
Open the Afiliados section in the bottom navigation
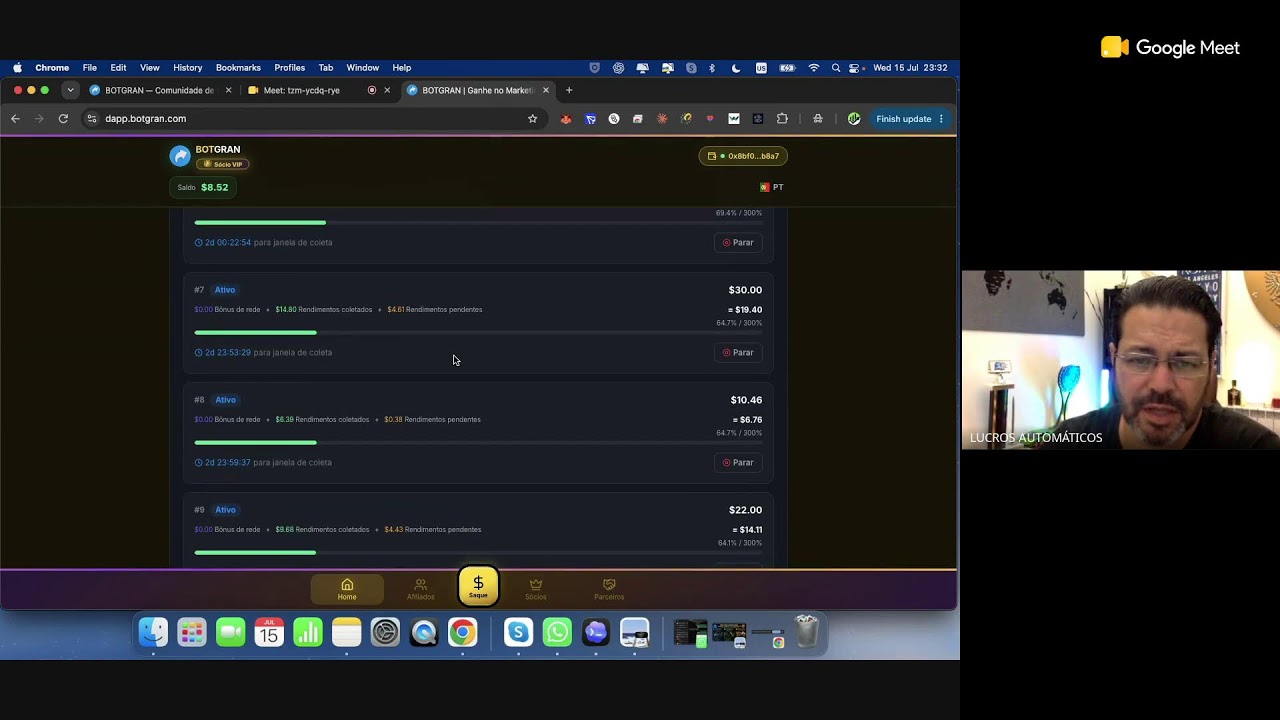pyautogui.click(x=420, y=589)
